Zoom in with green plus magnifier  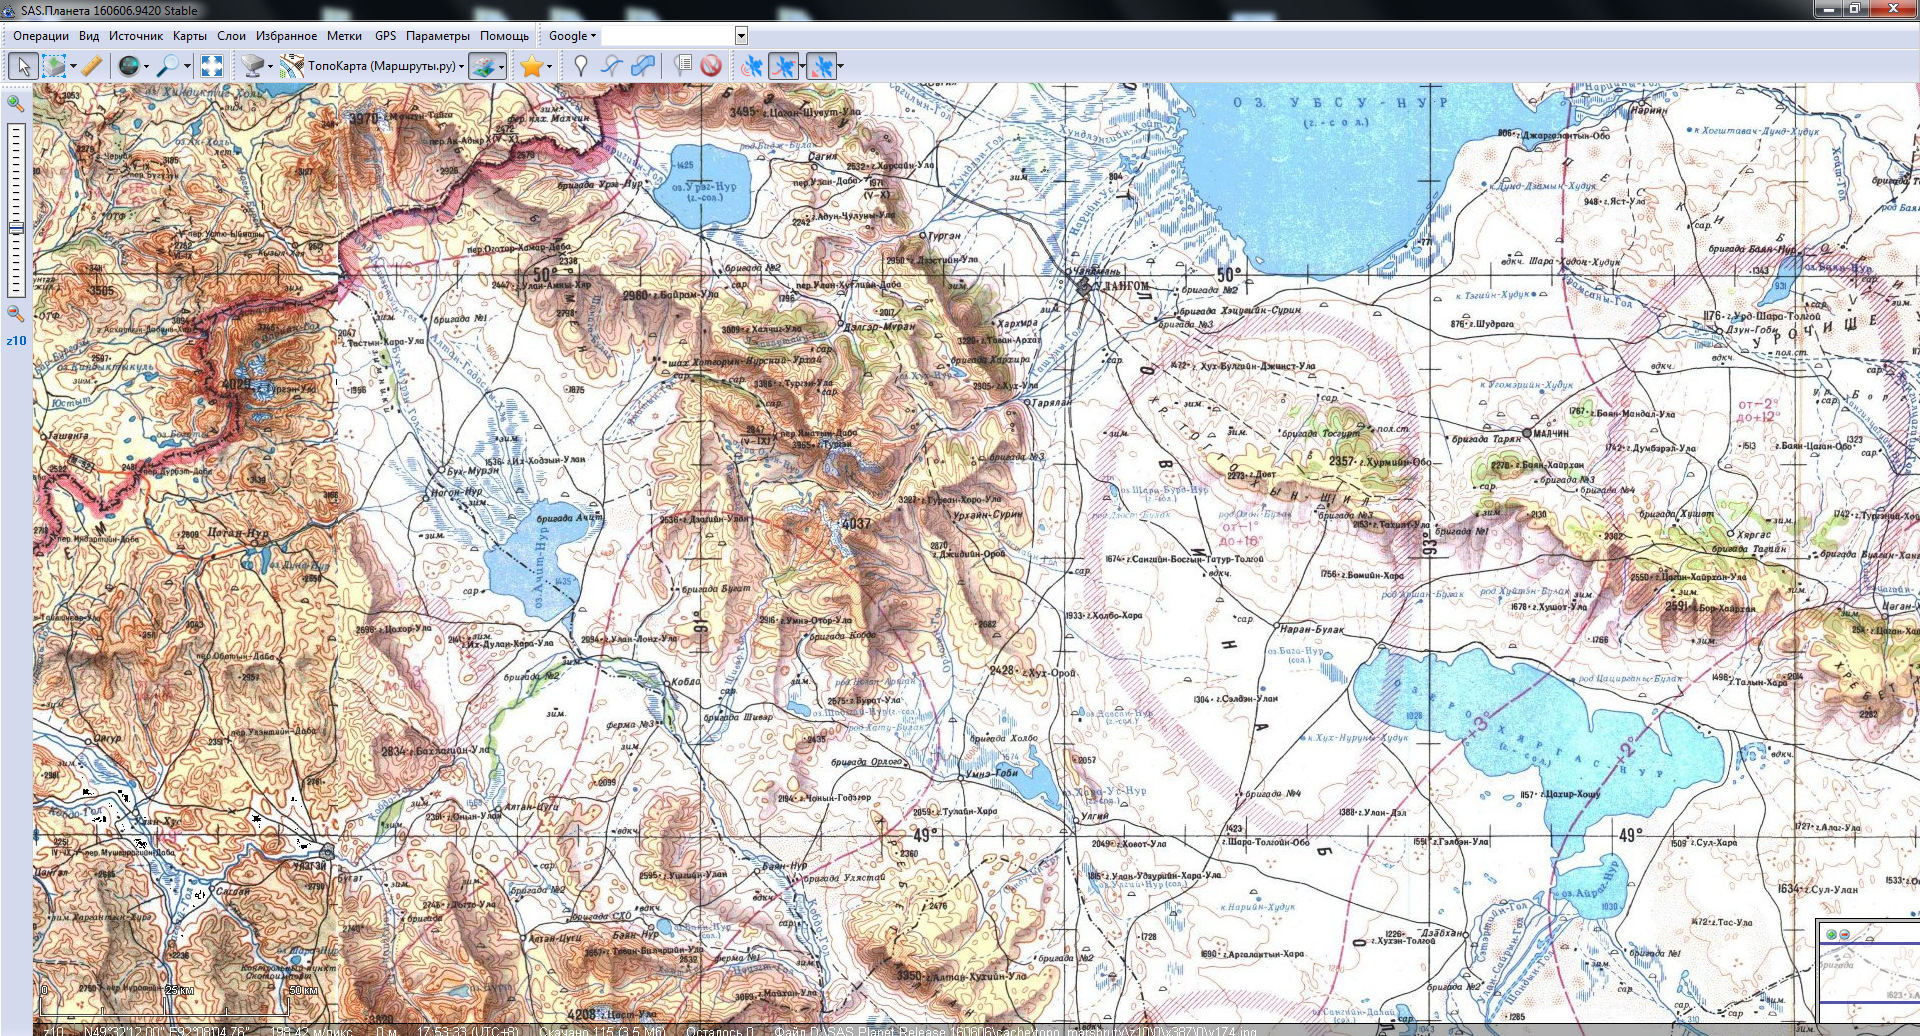point(16,102)
